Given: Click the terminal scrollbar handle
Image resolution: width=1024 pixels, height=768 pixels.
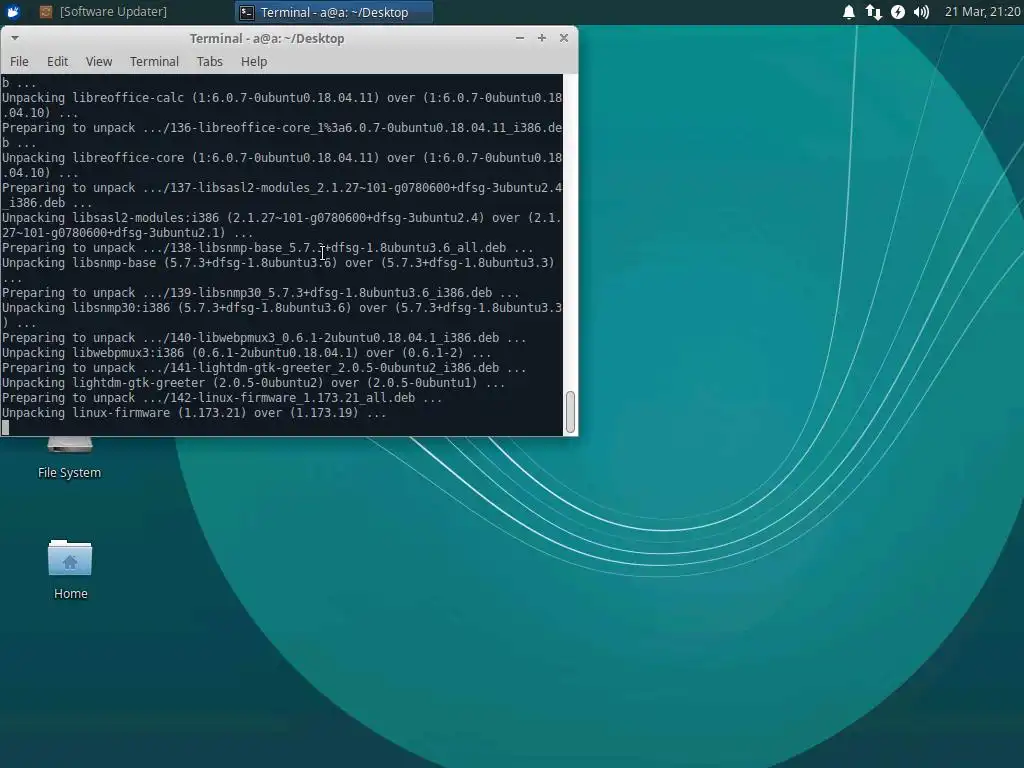Looking at the screenshot, I should tap(570, 412).
